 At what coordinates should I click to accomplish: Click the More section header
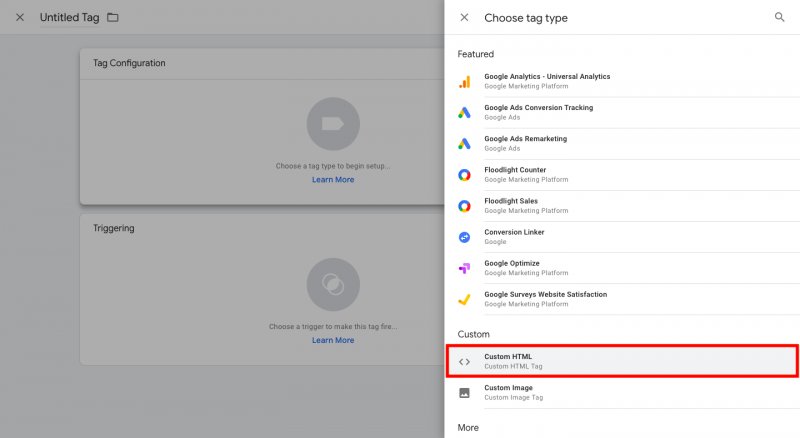468,428
